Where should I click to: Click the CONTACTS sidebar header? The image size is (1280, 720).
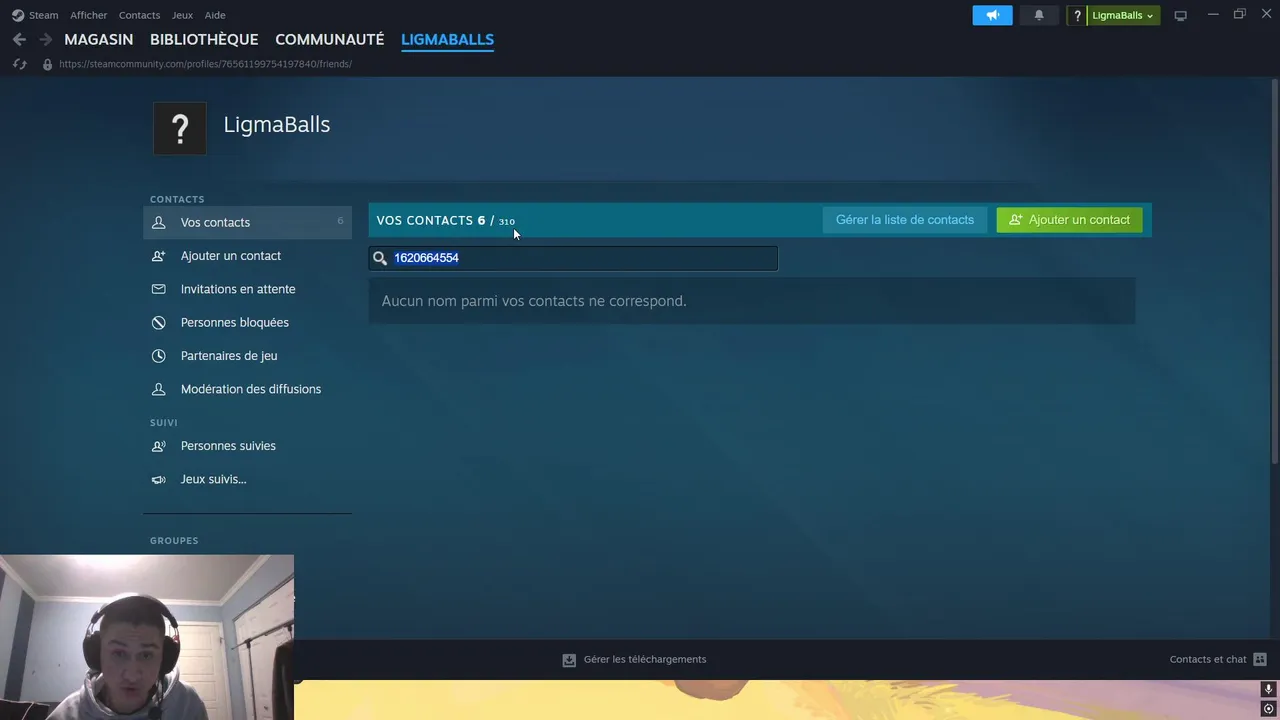click(x=177, y=199)
